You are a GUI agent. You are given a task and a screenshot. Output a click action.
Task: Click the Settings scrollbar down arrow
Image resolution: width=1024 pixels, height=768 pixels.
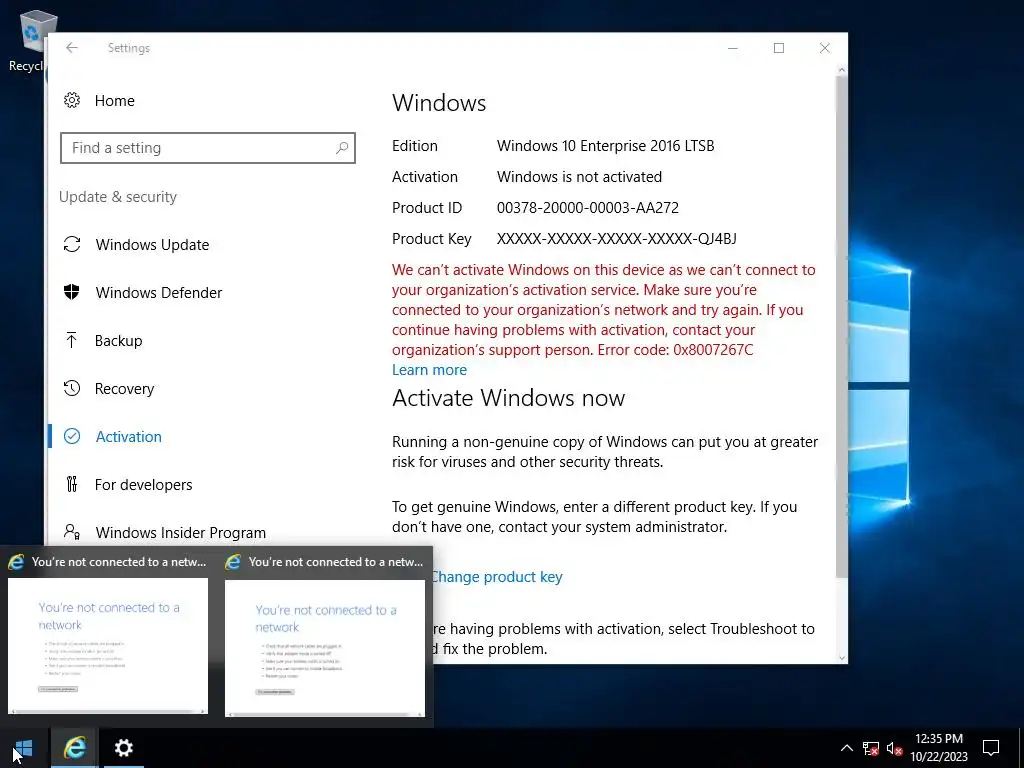pos(842,658)
